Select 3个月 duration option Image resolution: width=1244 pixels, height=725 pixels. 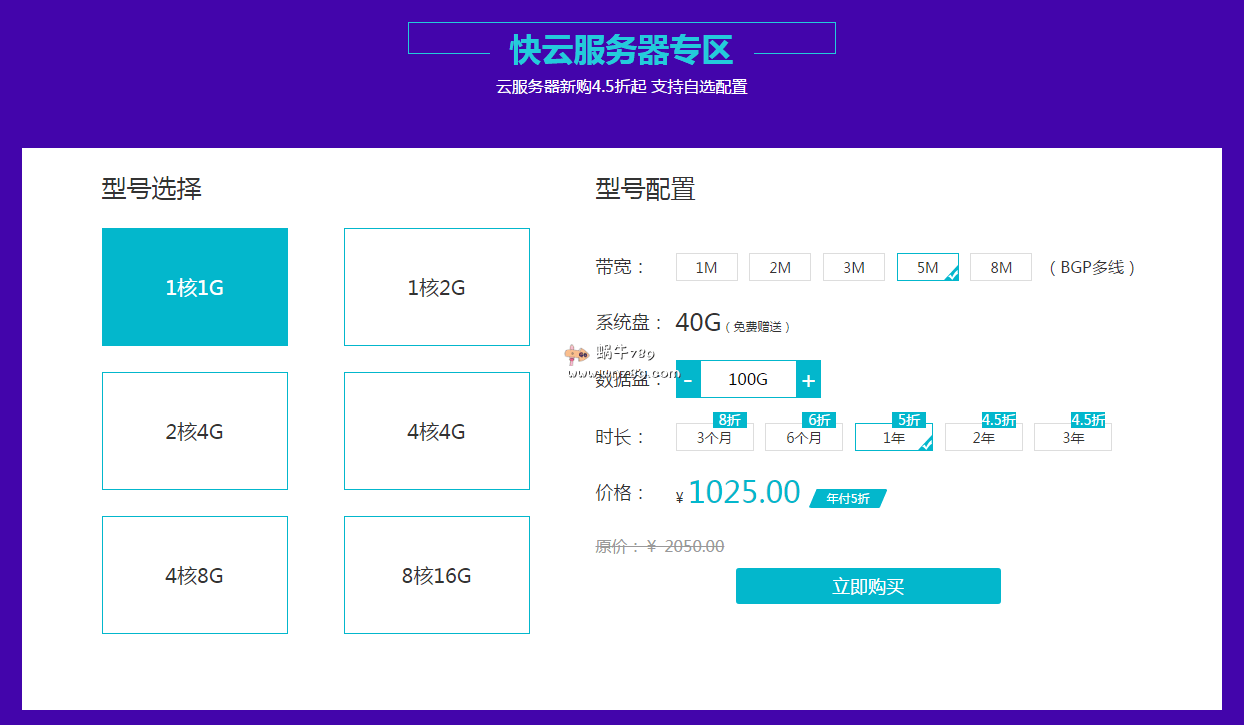715,437
